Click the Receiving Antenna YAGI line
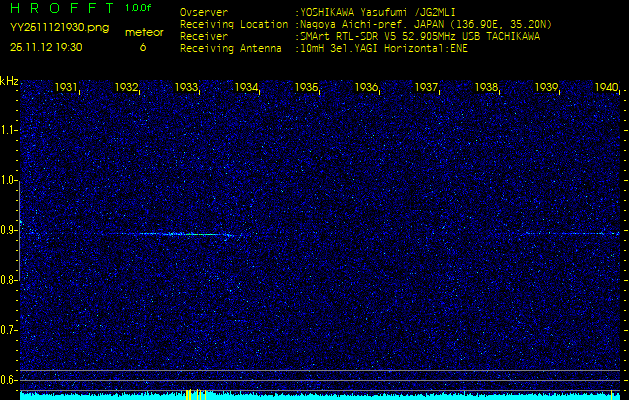This screenshot has height=400, width=629. 322,48
